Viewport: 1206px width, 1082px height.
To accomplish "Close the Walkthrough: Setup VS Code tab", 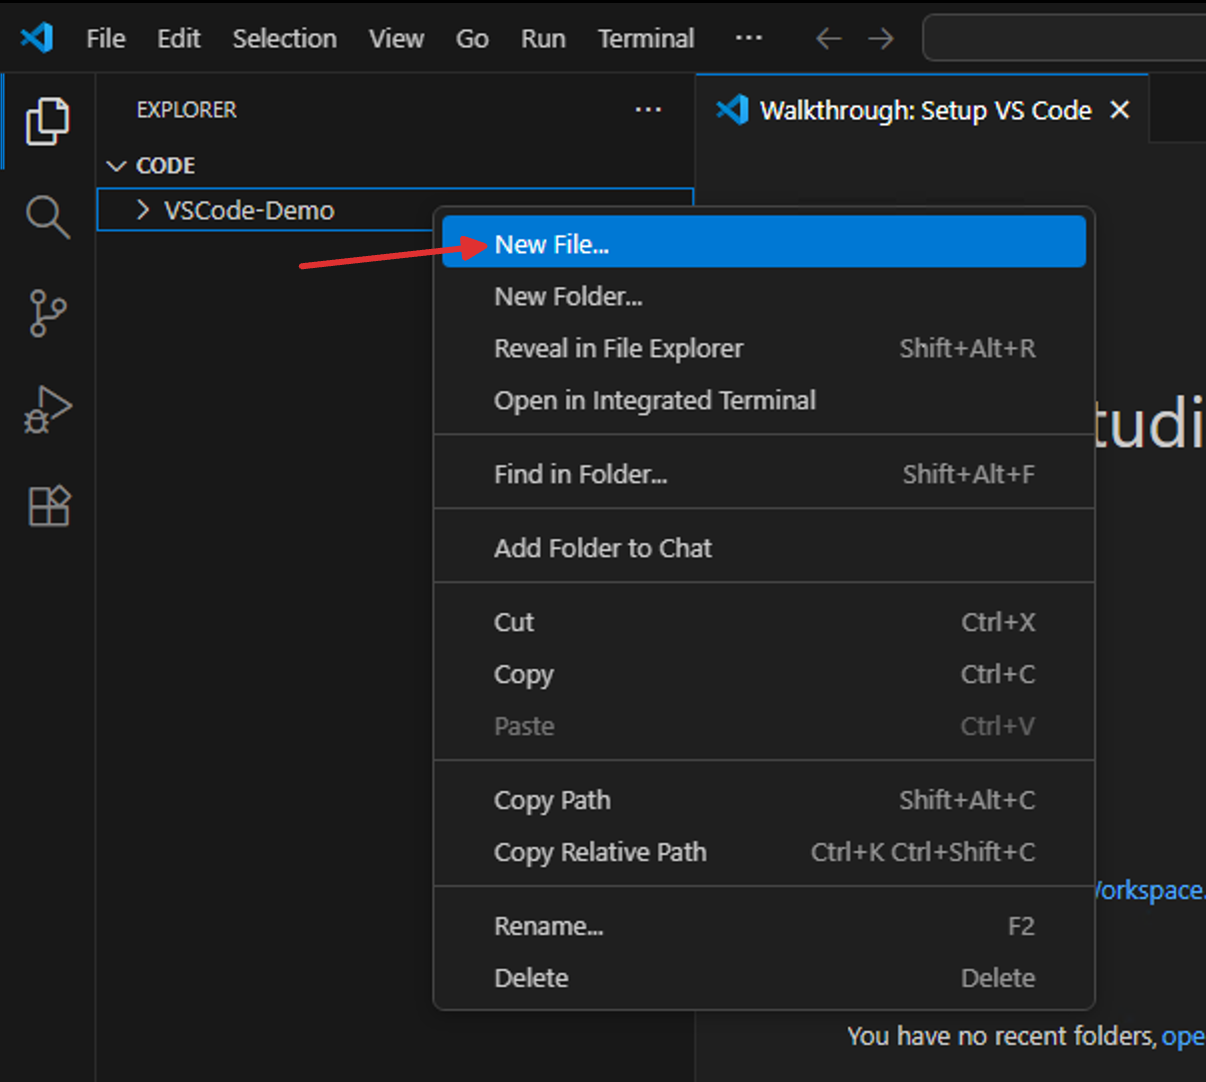I will [1120, 110].
